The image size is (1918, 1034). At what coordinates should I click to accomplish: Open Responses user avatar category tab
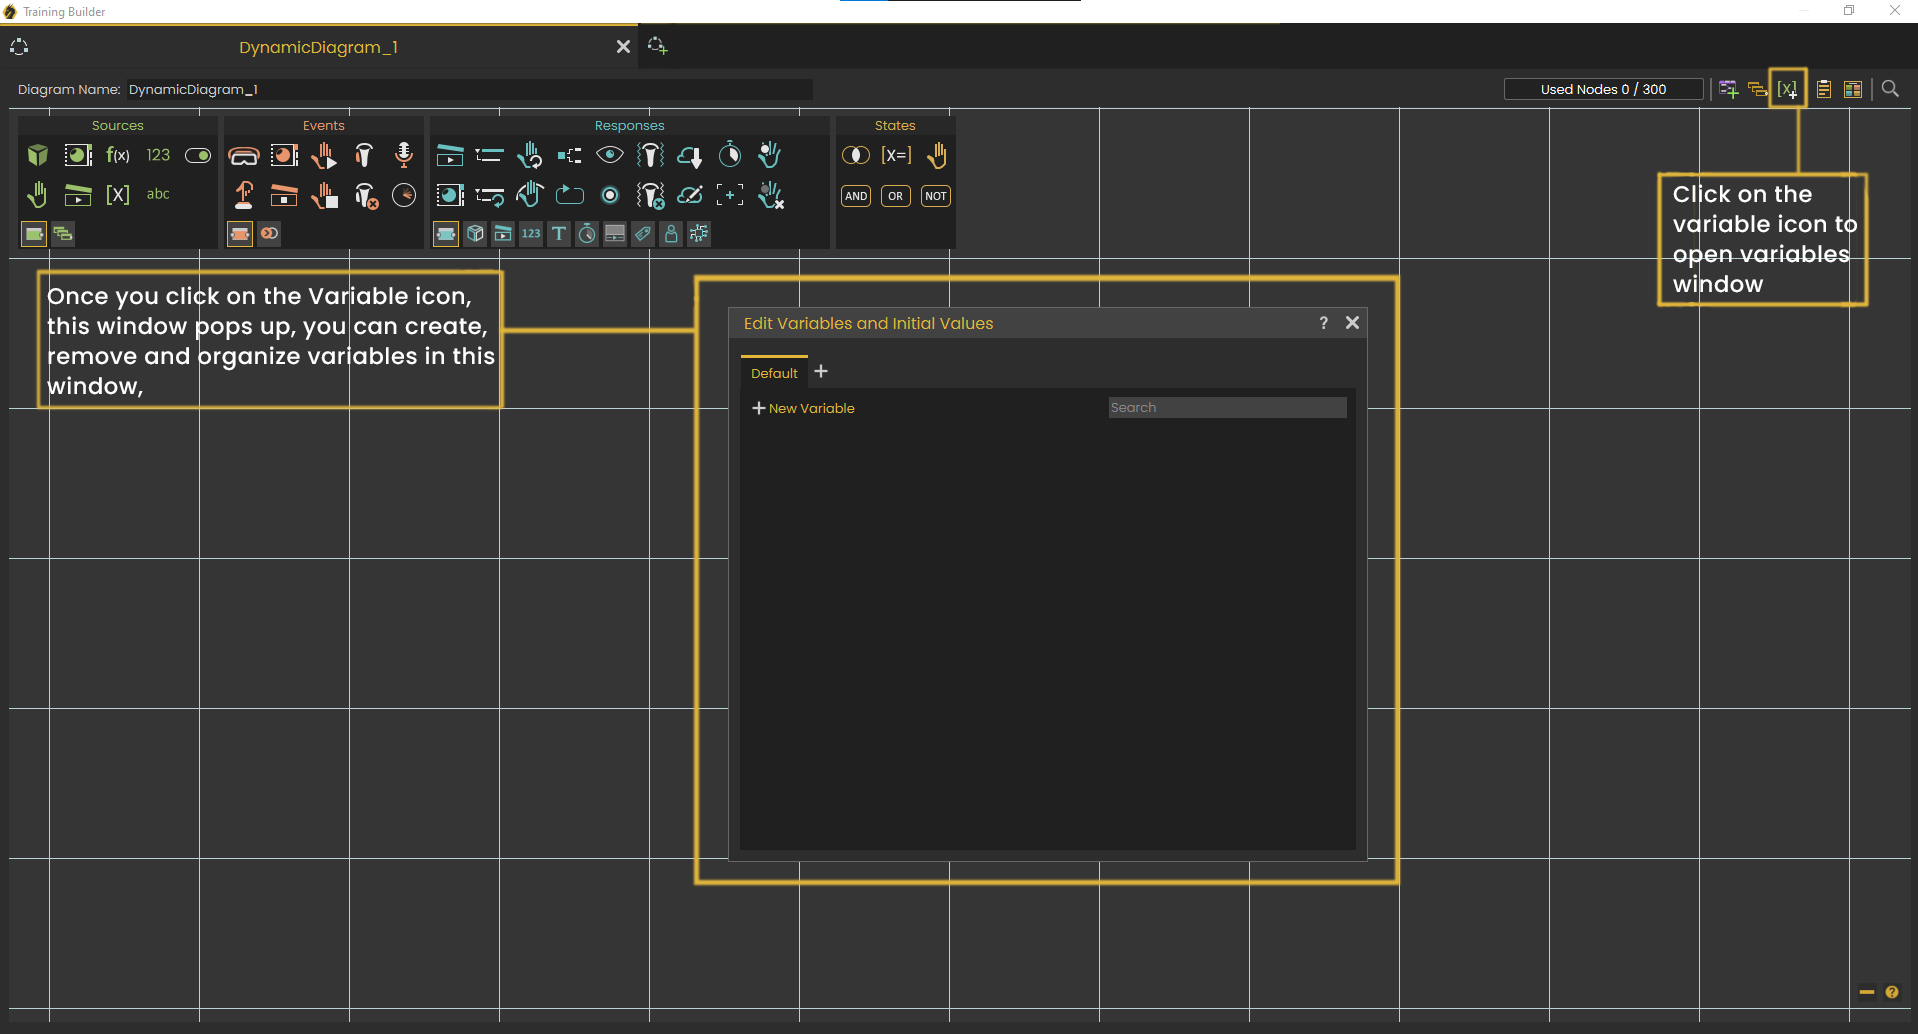coord(671,234)
